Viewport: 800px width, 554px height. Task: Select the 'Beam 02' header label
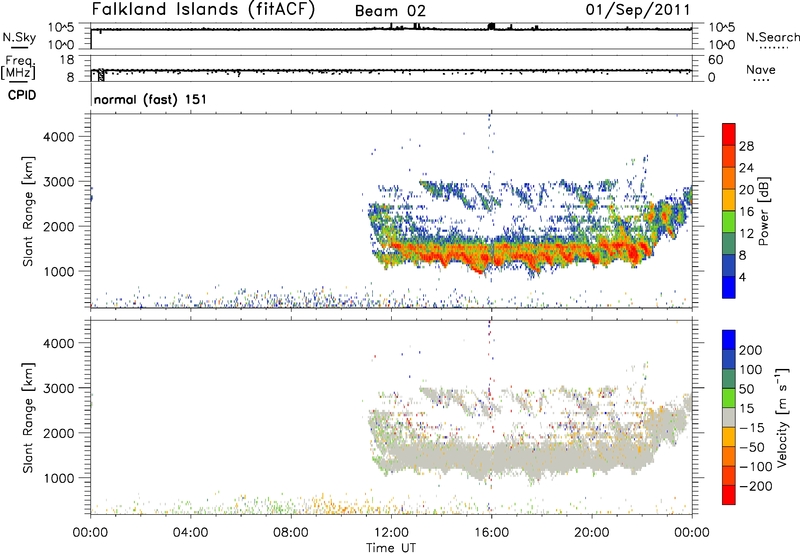pyautogui.click(x=390, y=11)
